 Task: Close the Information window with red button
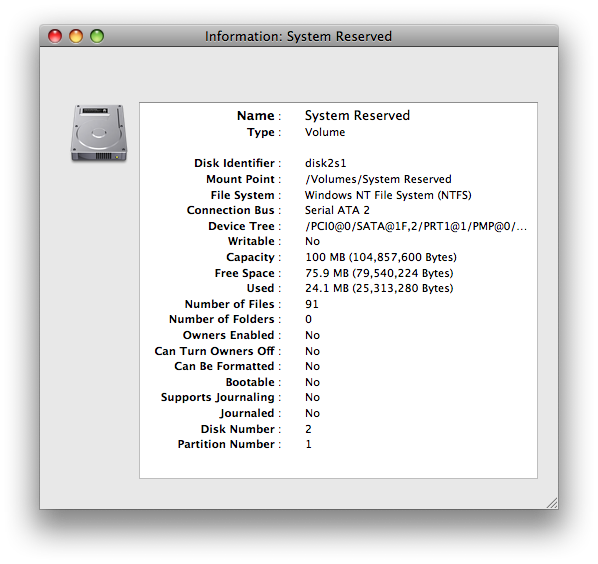[x=55, y=36]
